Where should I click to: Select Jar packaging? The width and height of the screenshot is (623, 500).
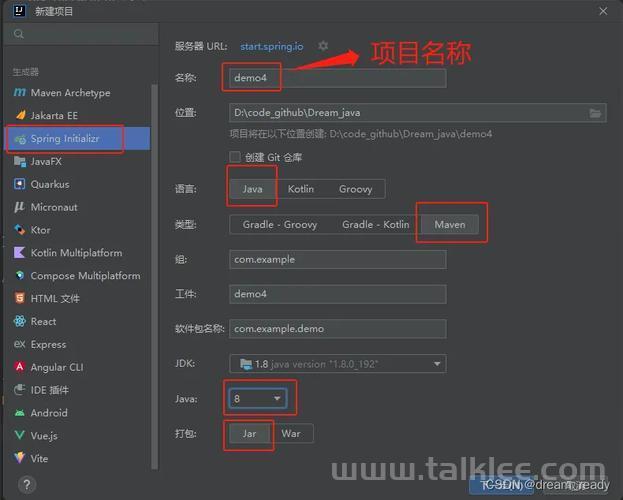coord(250,434)
